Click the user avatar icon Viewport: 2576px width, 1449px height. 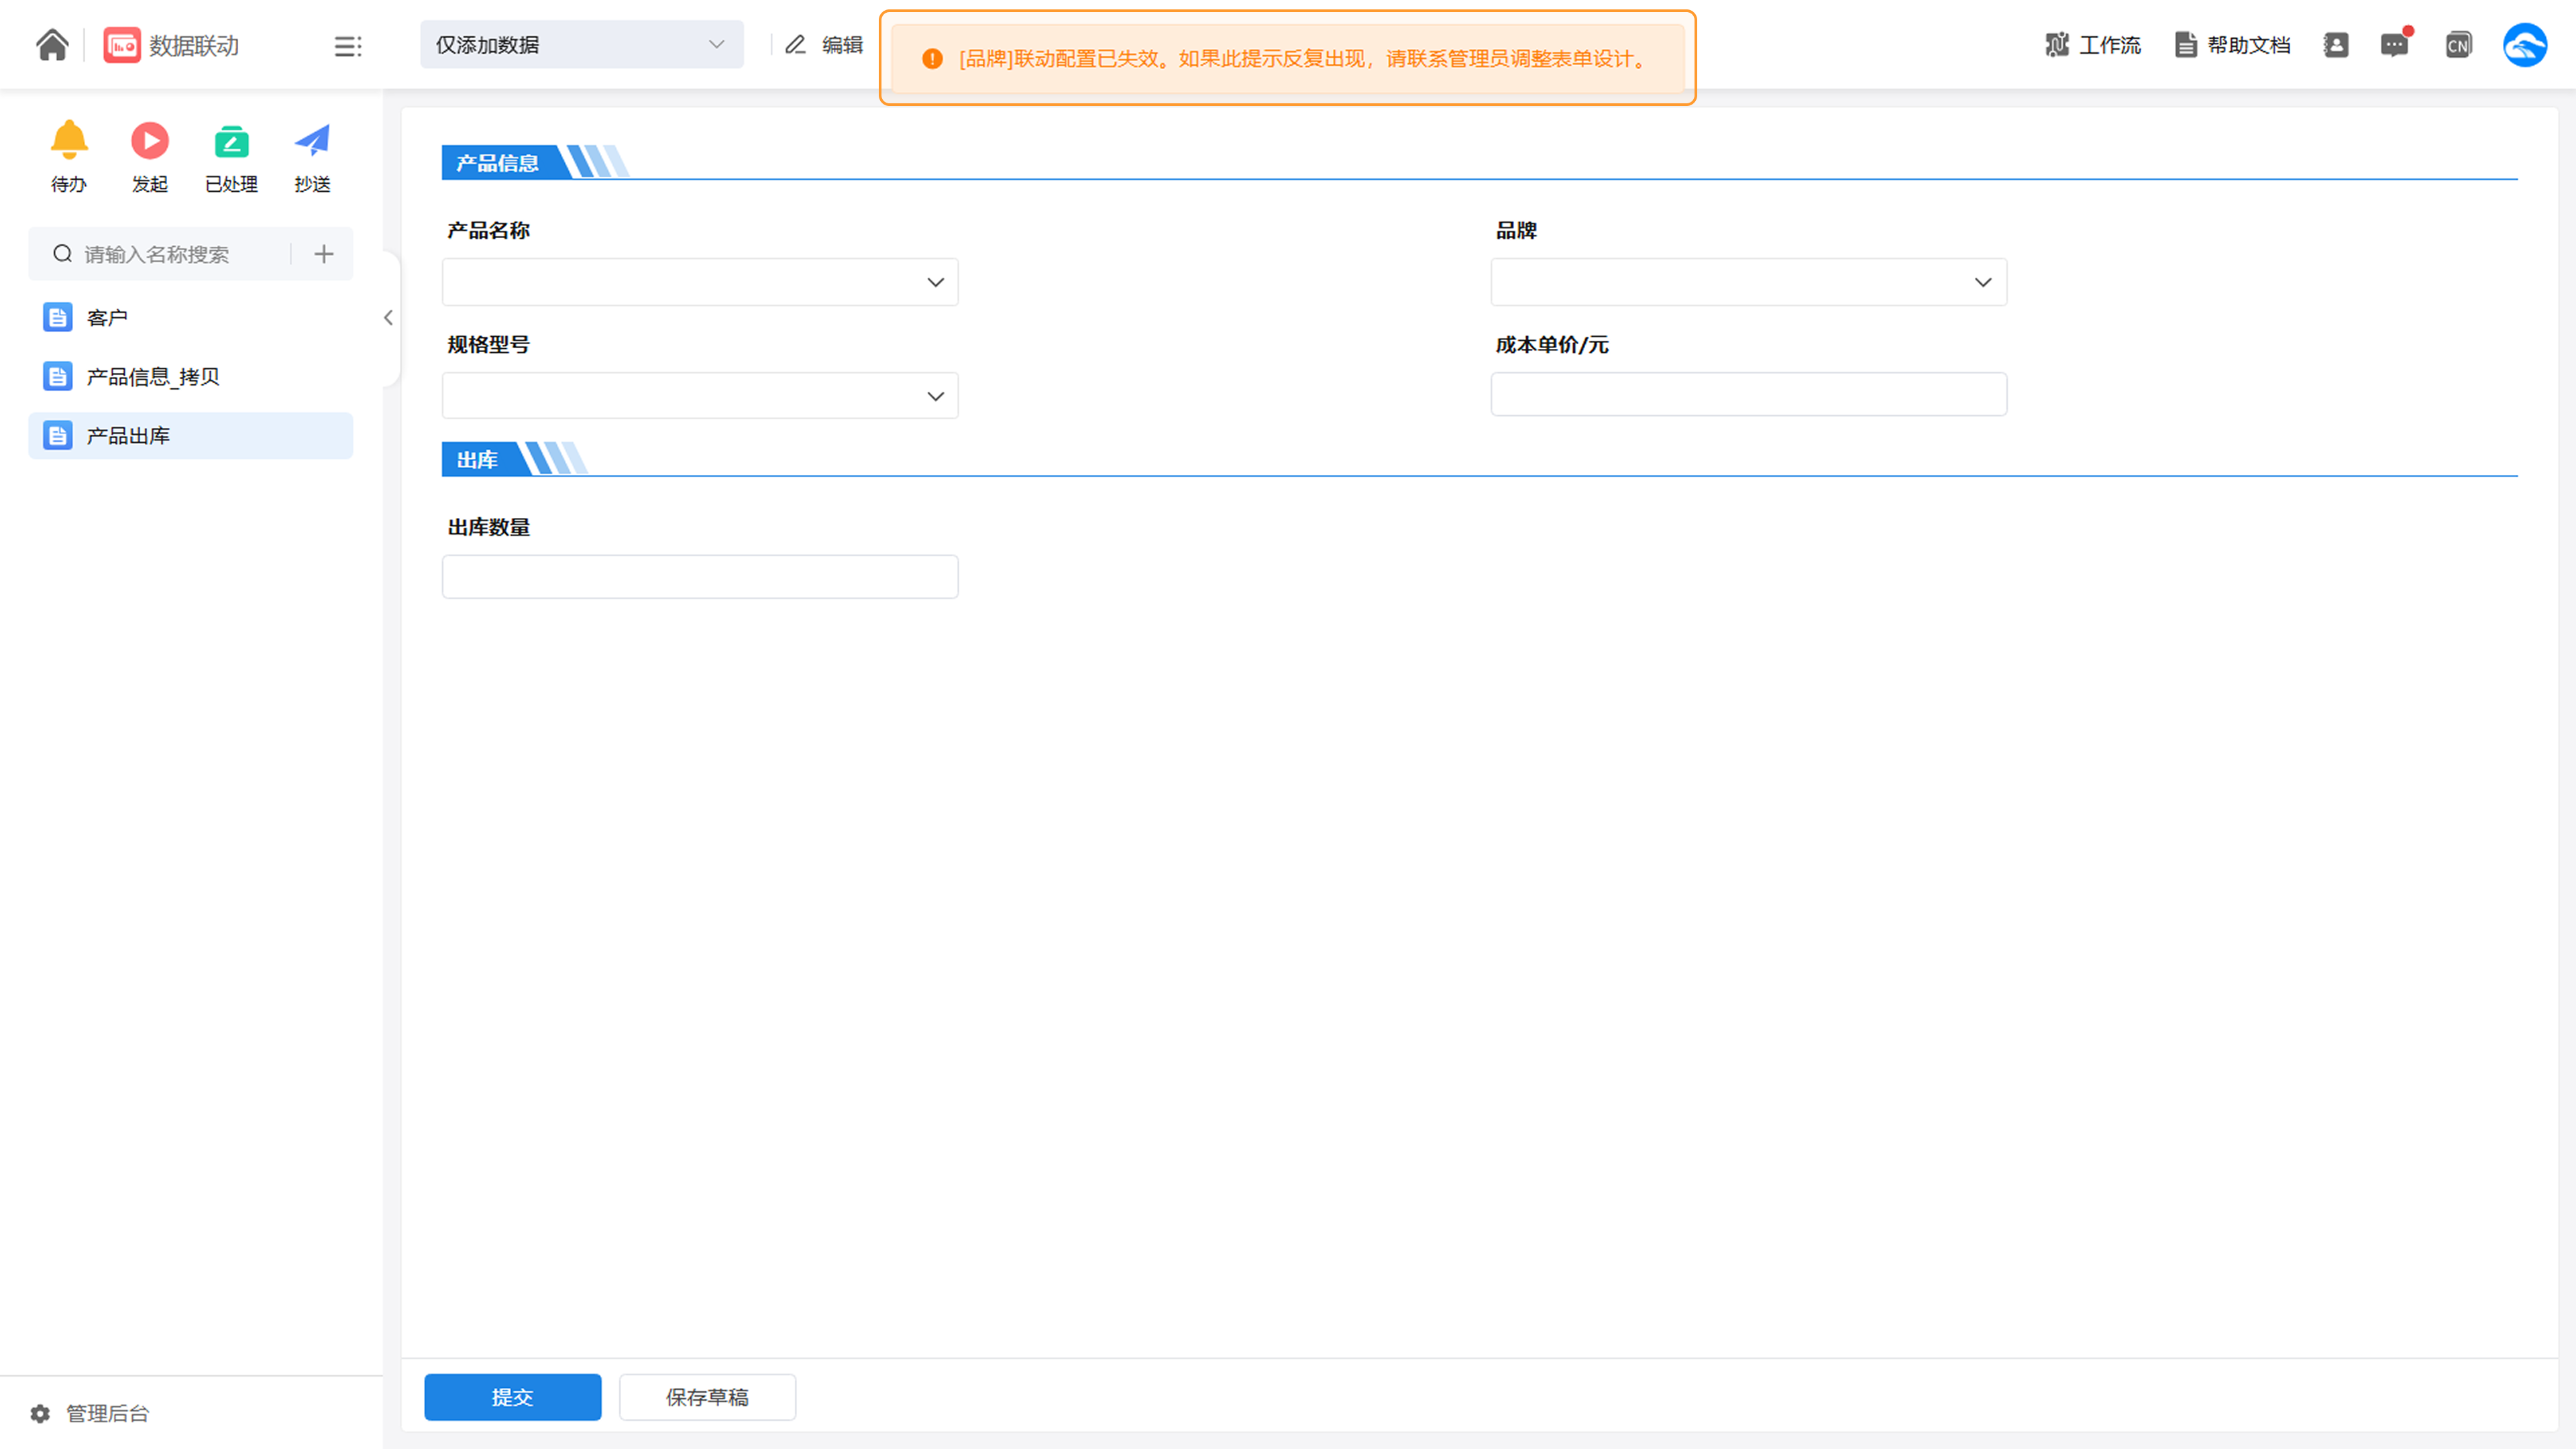pos(2524,45)
